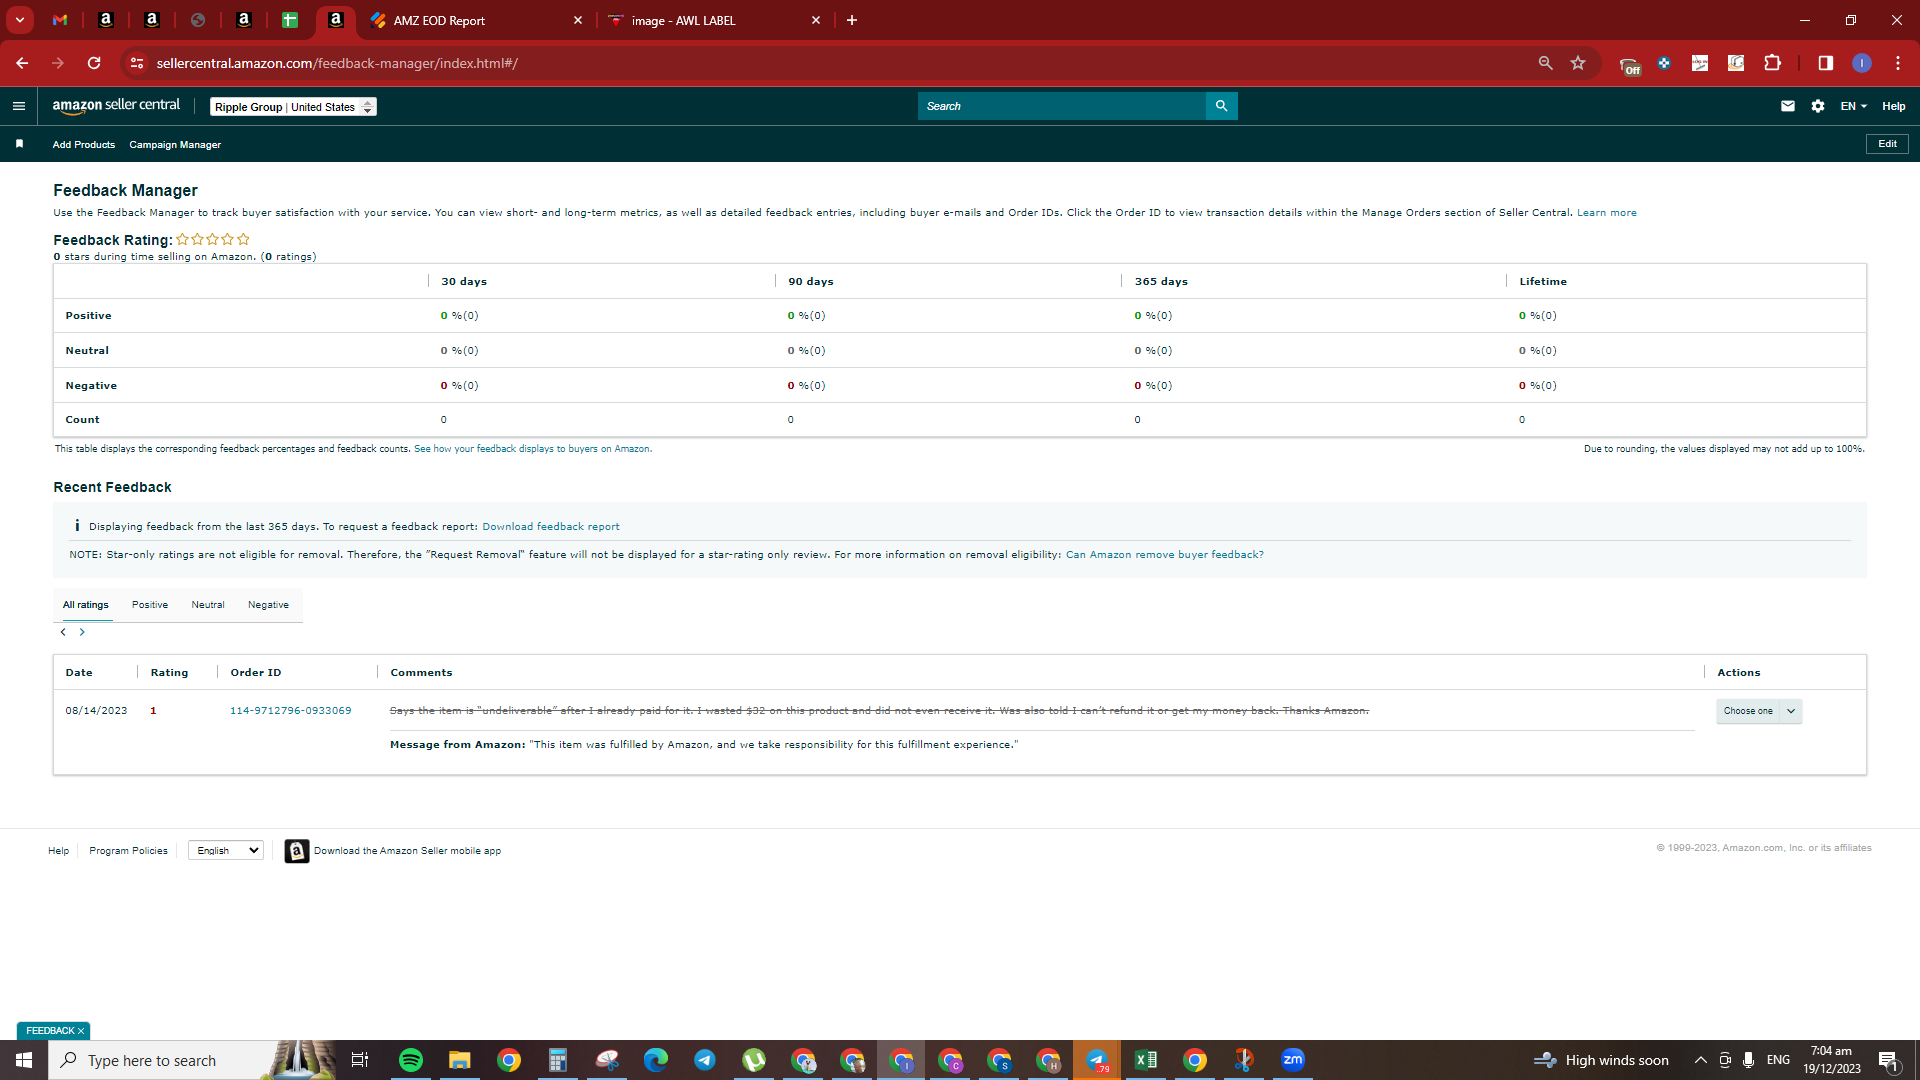Go to the previous feedback page arrow
Screen dimensions: 1920x1080
[63, 632]
